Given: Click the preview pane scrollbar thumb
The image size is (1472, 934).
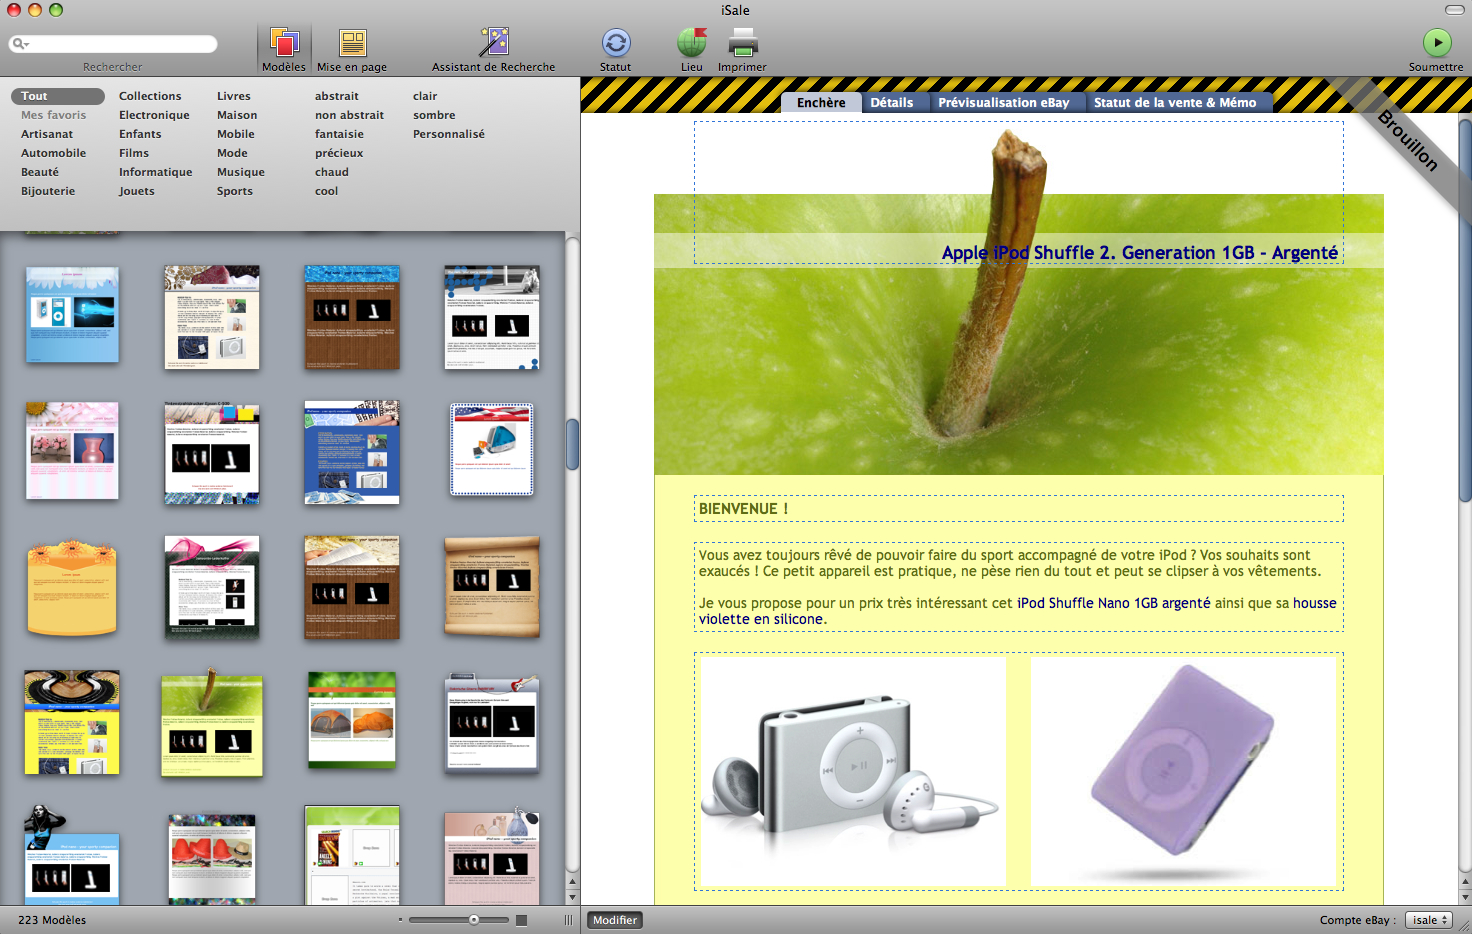Looking at the screenshot, I should [1465, 310].
